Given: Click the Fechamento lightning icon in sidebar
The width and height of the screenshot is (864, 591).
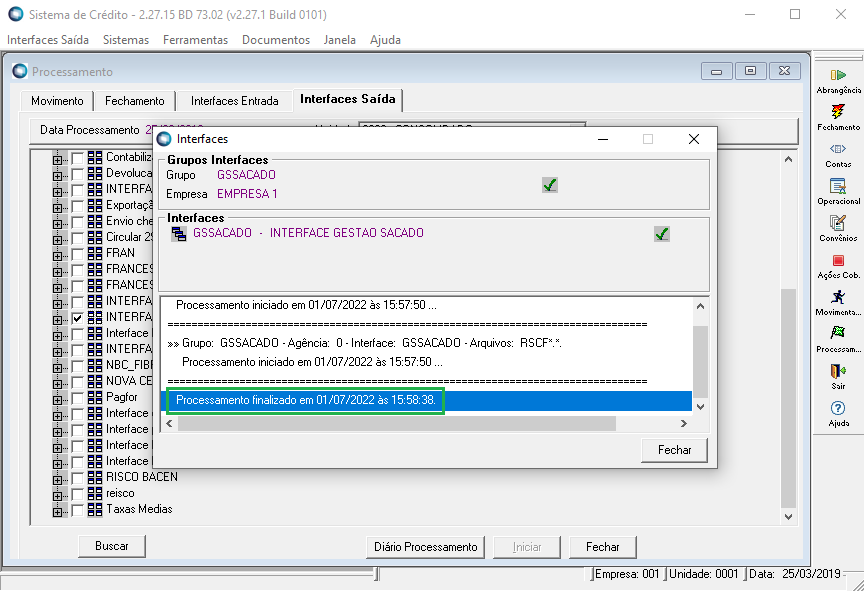Looking at the screenshot, I should point(838,112).
